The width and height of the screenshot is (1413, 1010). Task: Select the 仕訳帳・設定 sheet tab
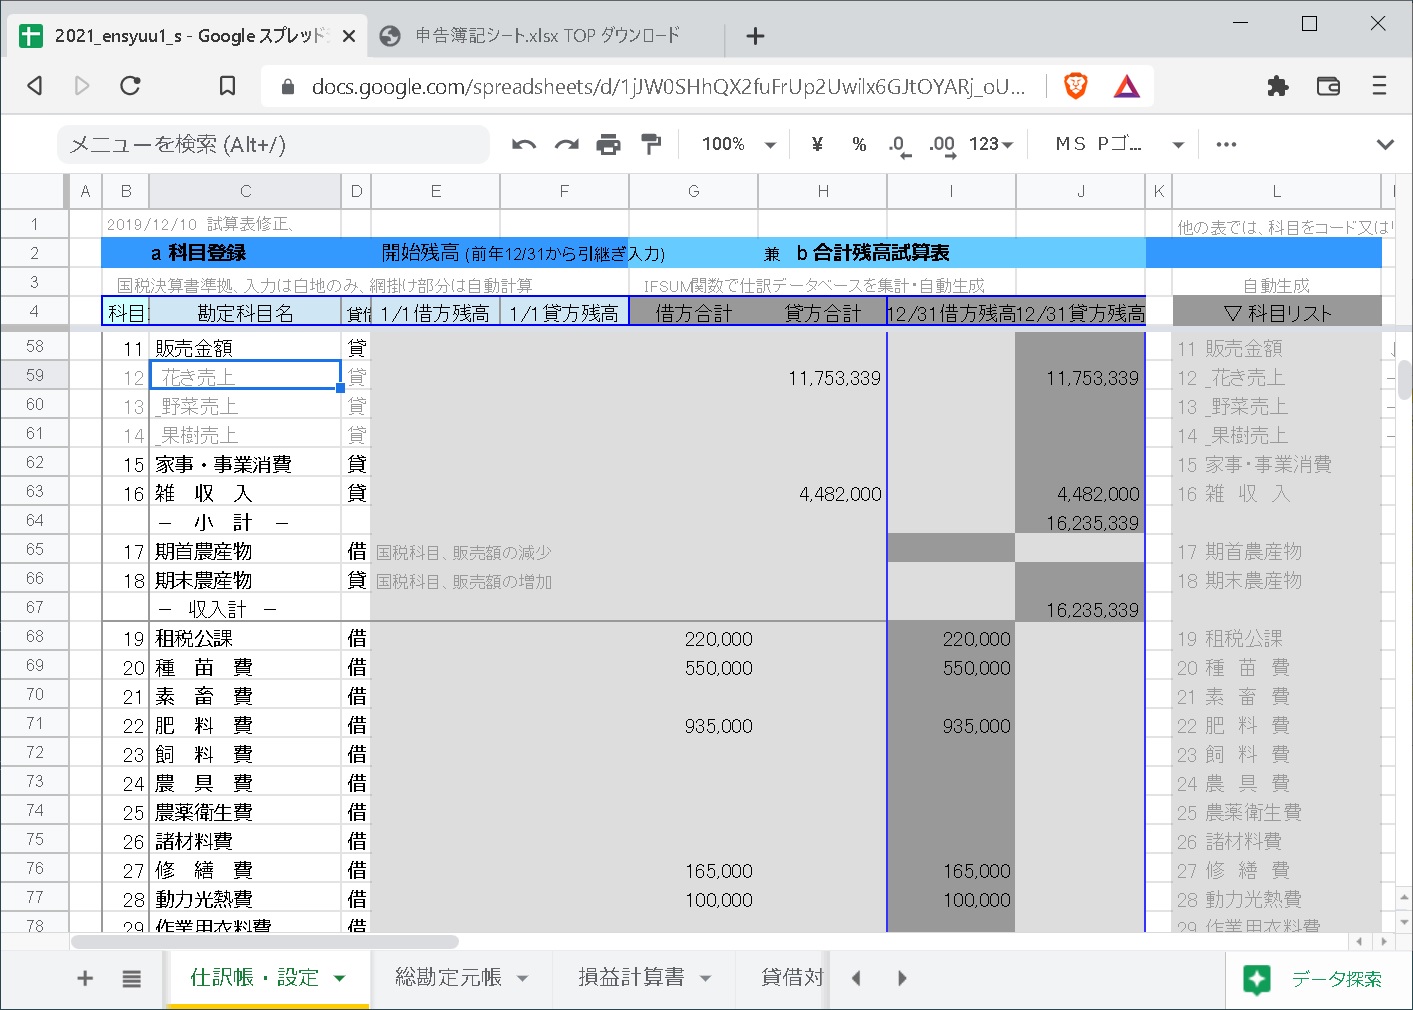(x=254, y=977)
